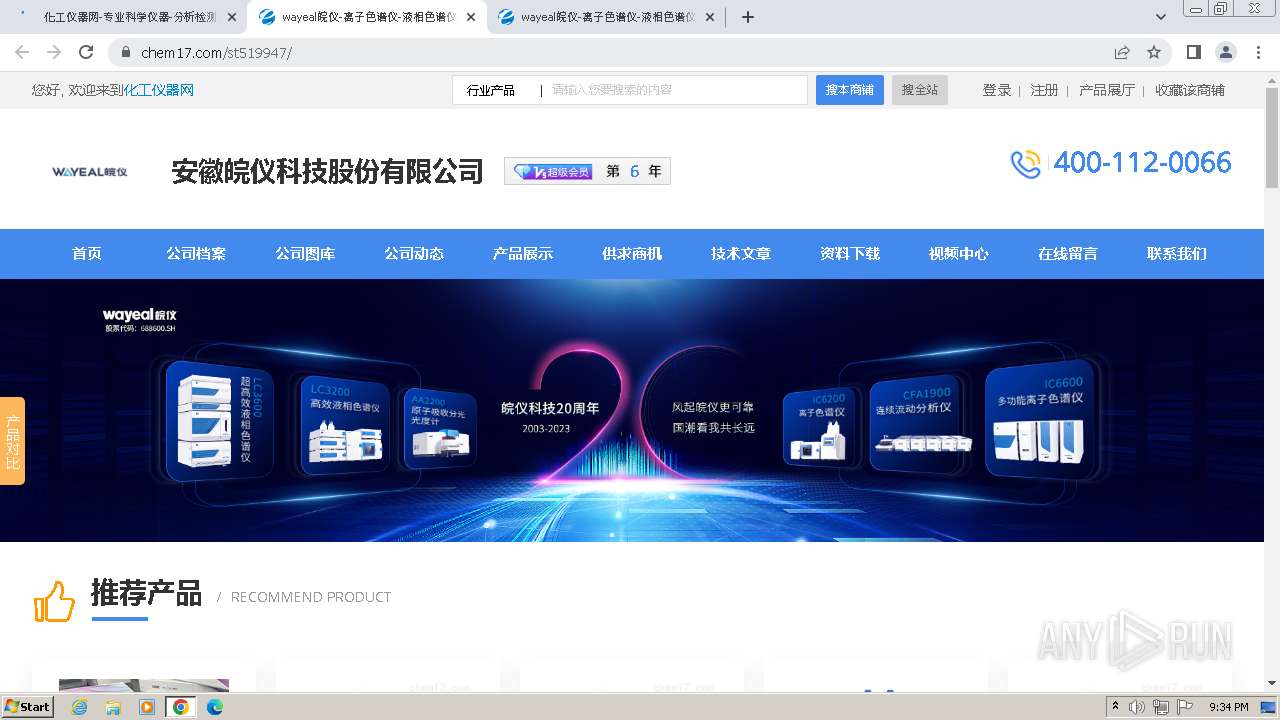The height and width of the screenshot is (720, 1280).
Task: Open the 行业产品 search category dropdown
Action: pyautogui.click(x=497, y=90)
